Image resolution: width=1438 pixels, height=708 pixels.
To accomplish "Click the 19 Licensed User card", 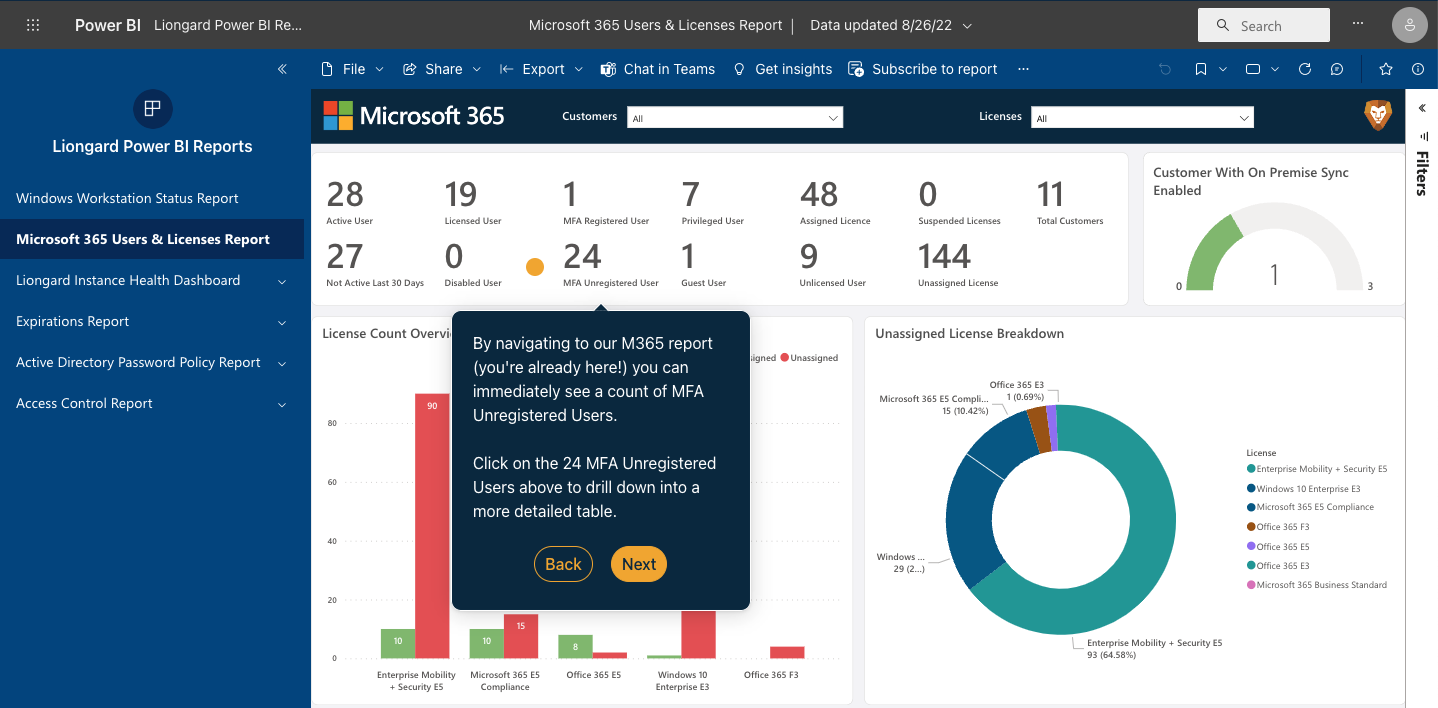I will point(473,201).
